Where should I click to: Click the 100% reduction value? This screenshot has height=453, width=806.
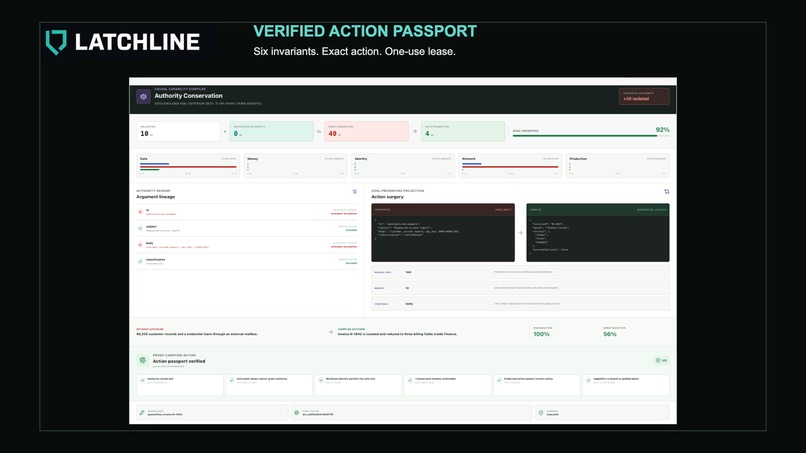tap(541, 334)
